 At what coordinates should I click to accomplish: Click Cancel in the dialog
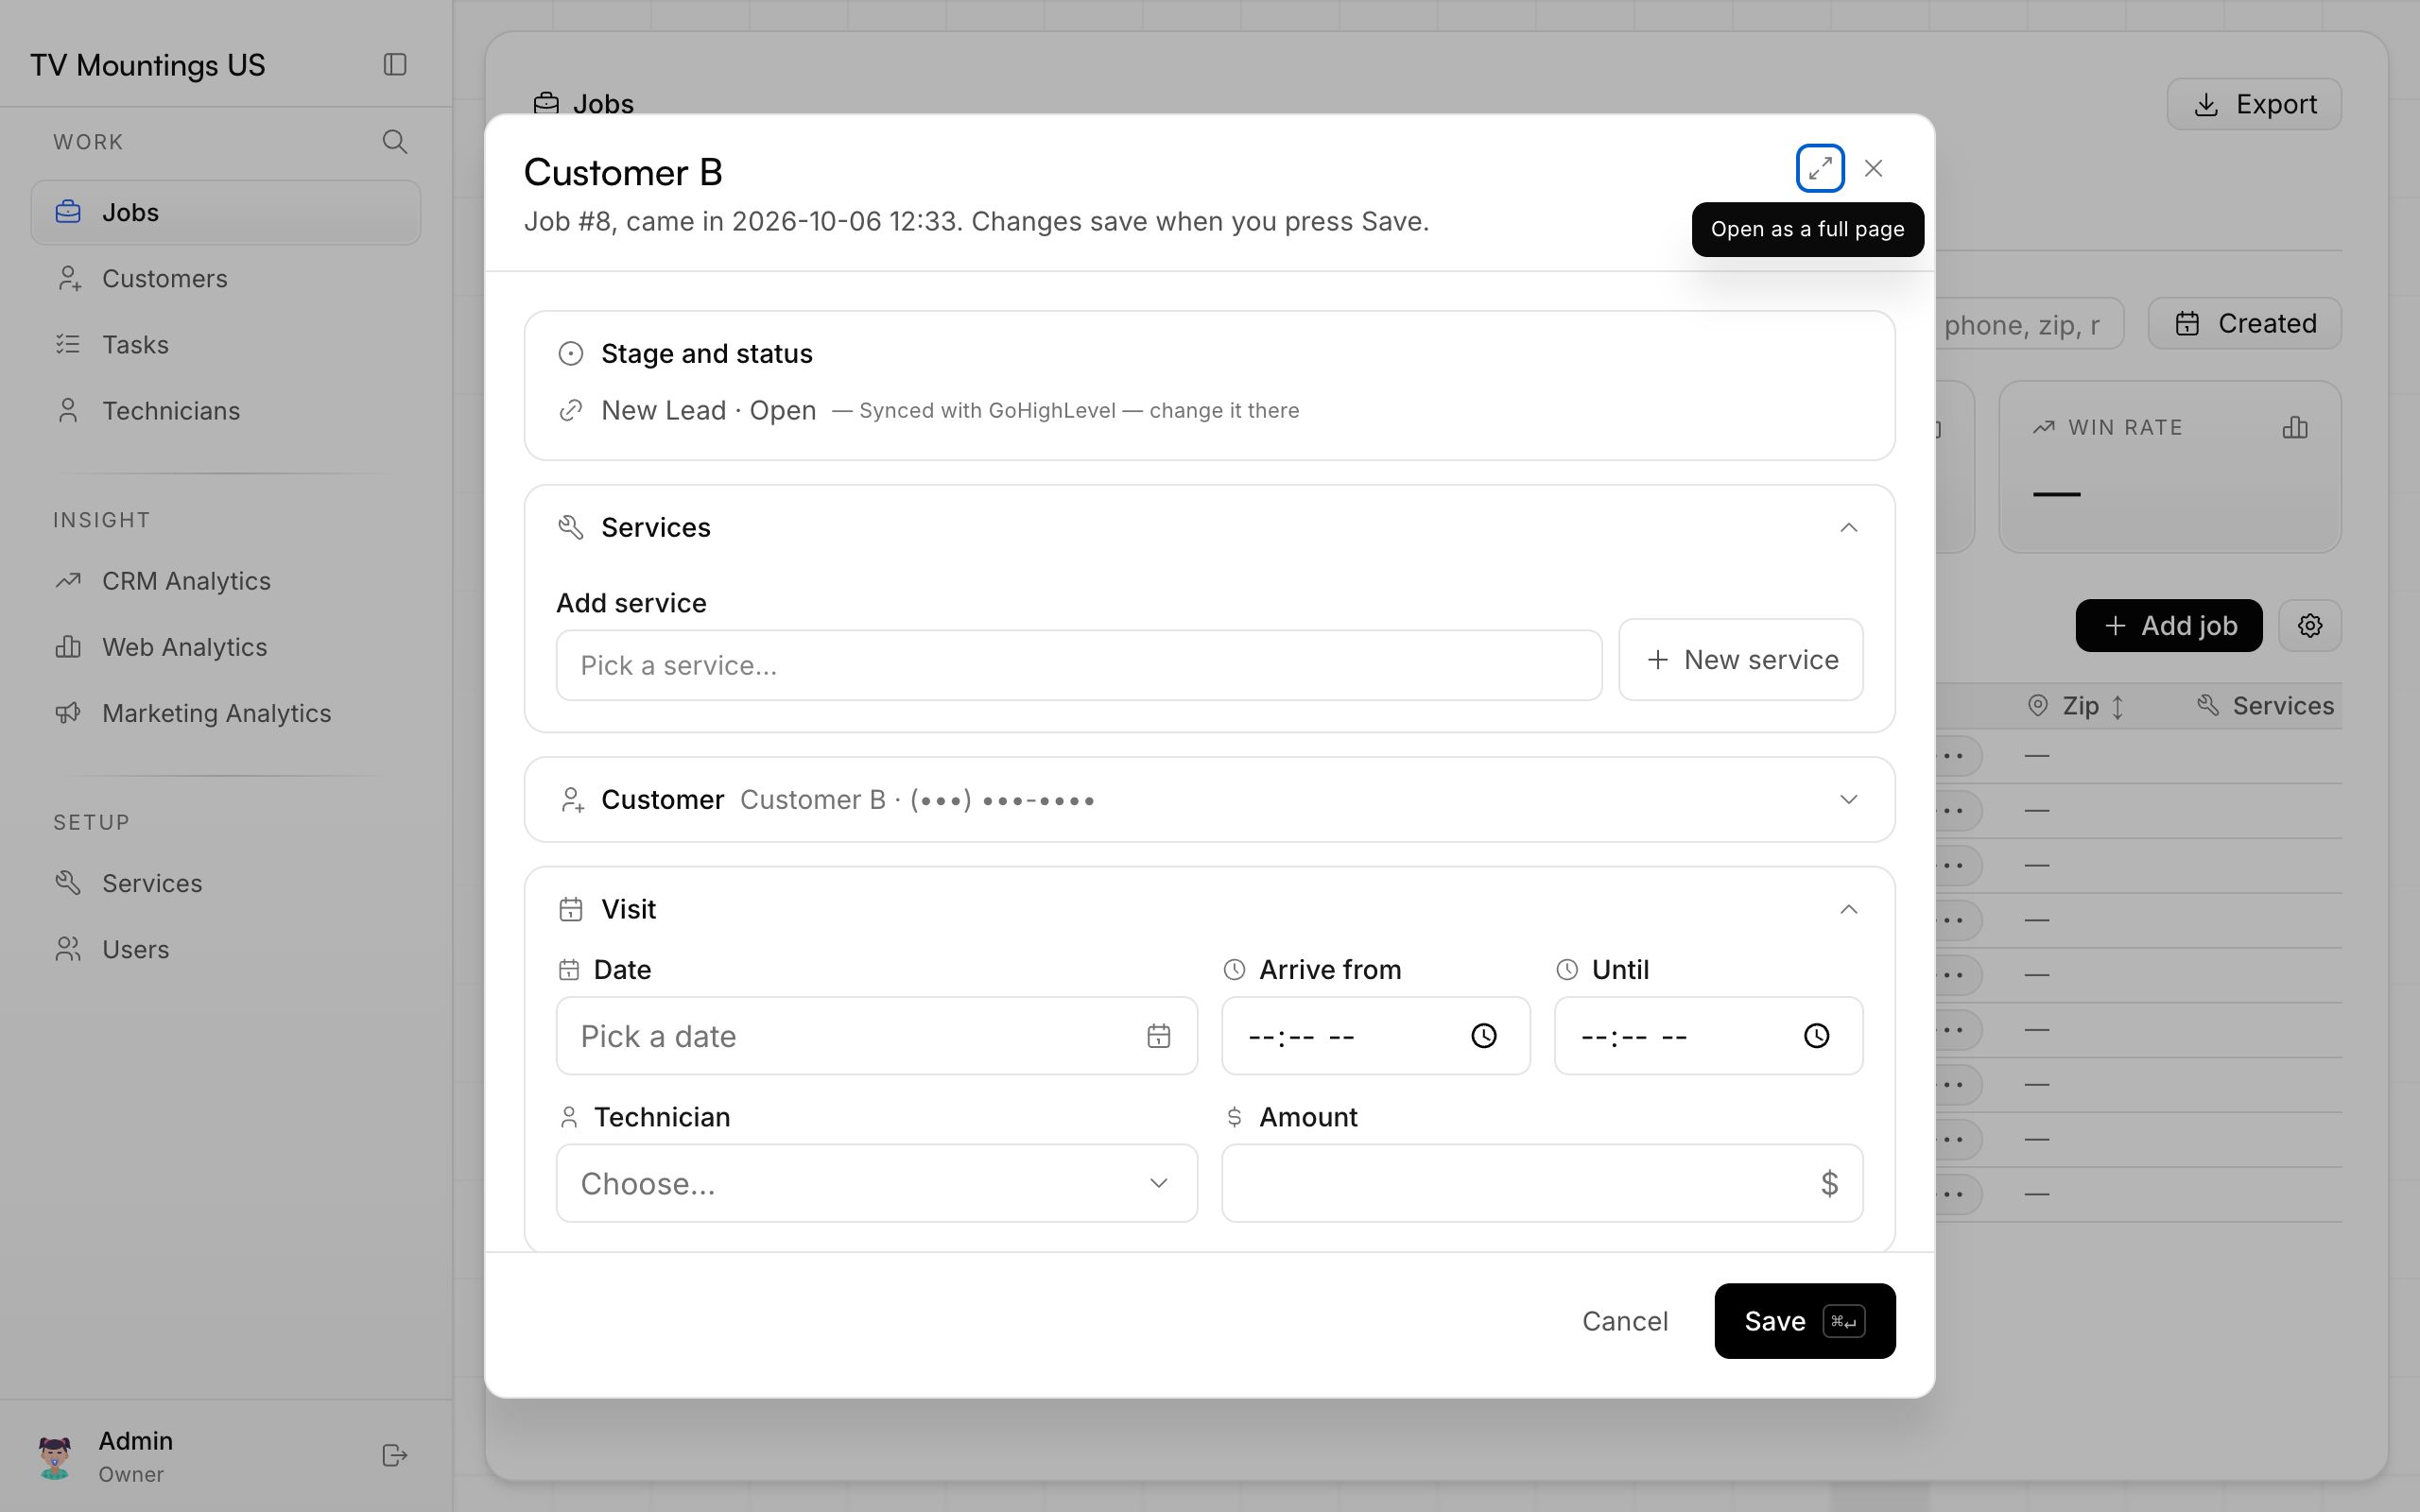[1625, 1321]
